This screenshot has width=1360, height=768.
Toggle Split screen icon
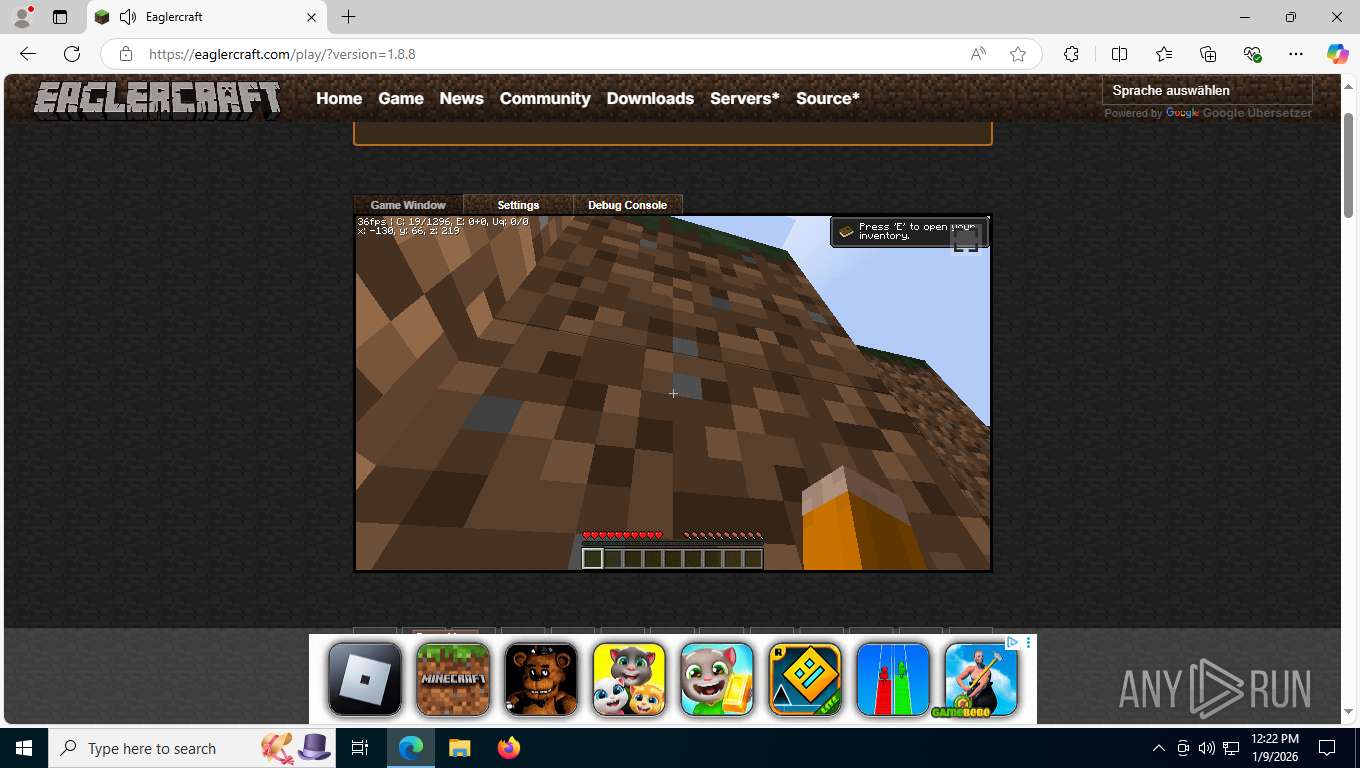(x=1119, y=54)
